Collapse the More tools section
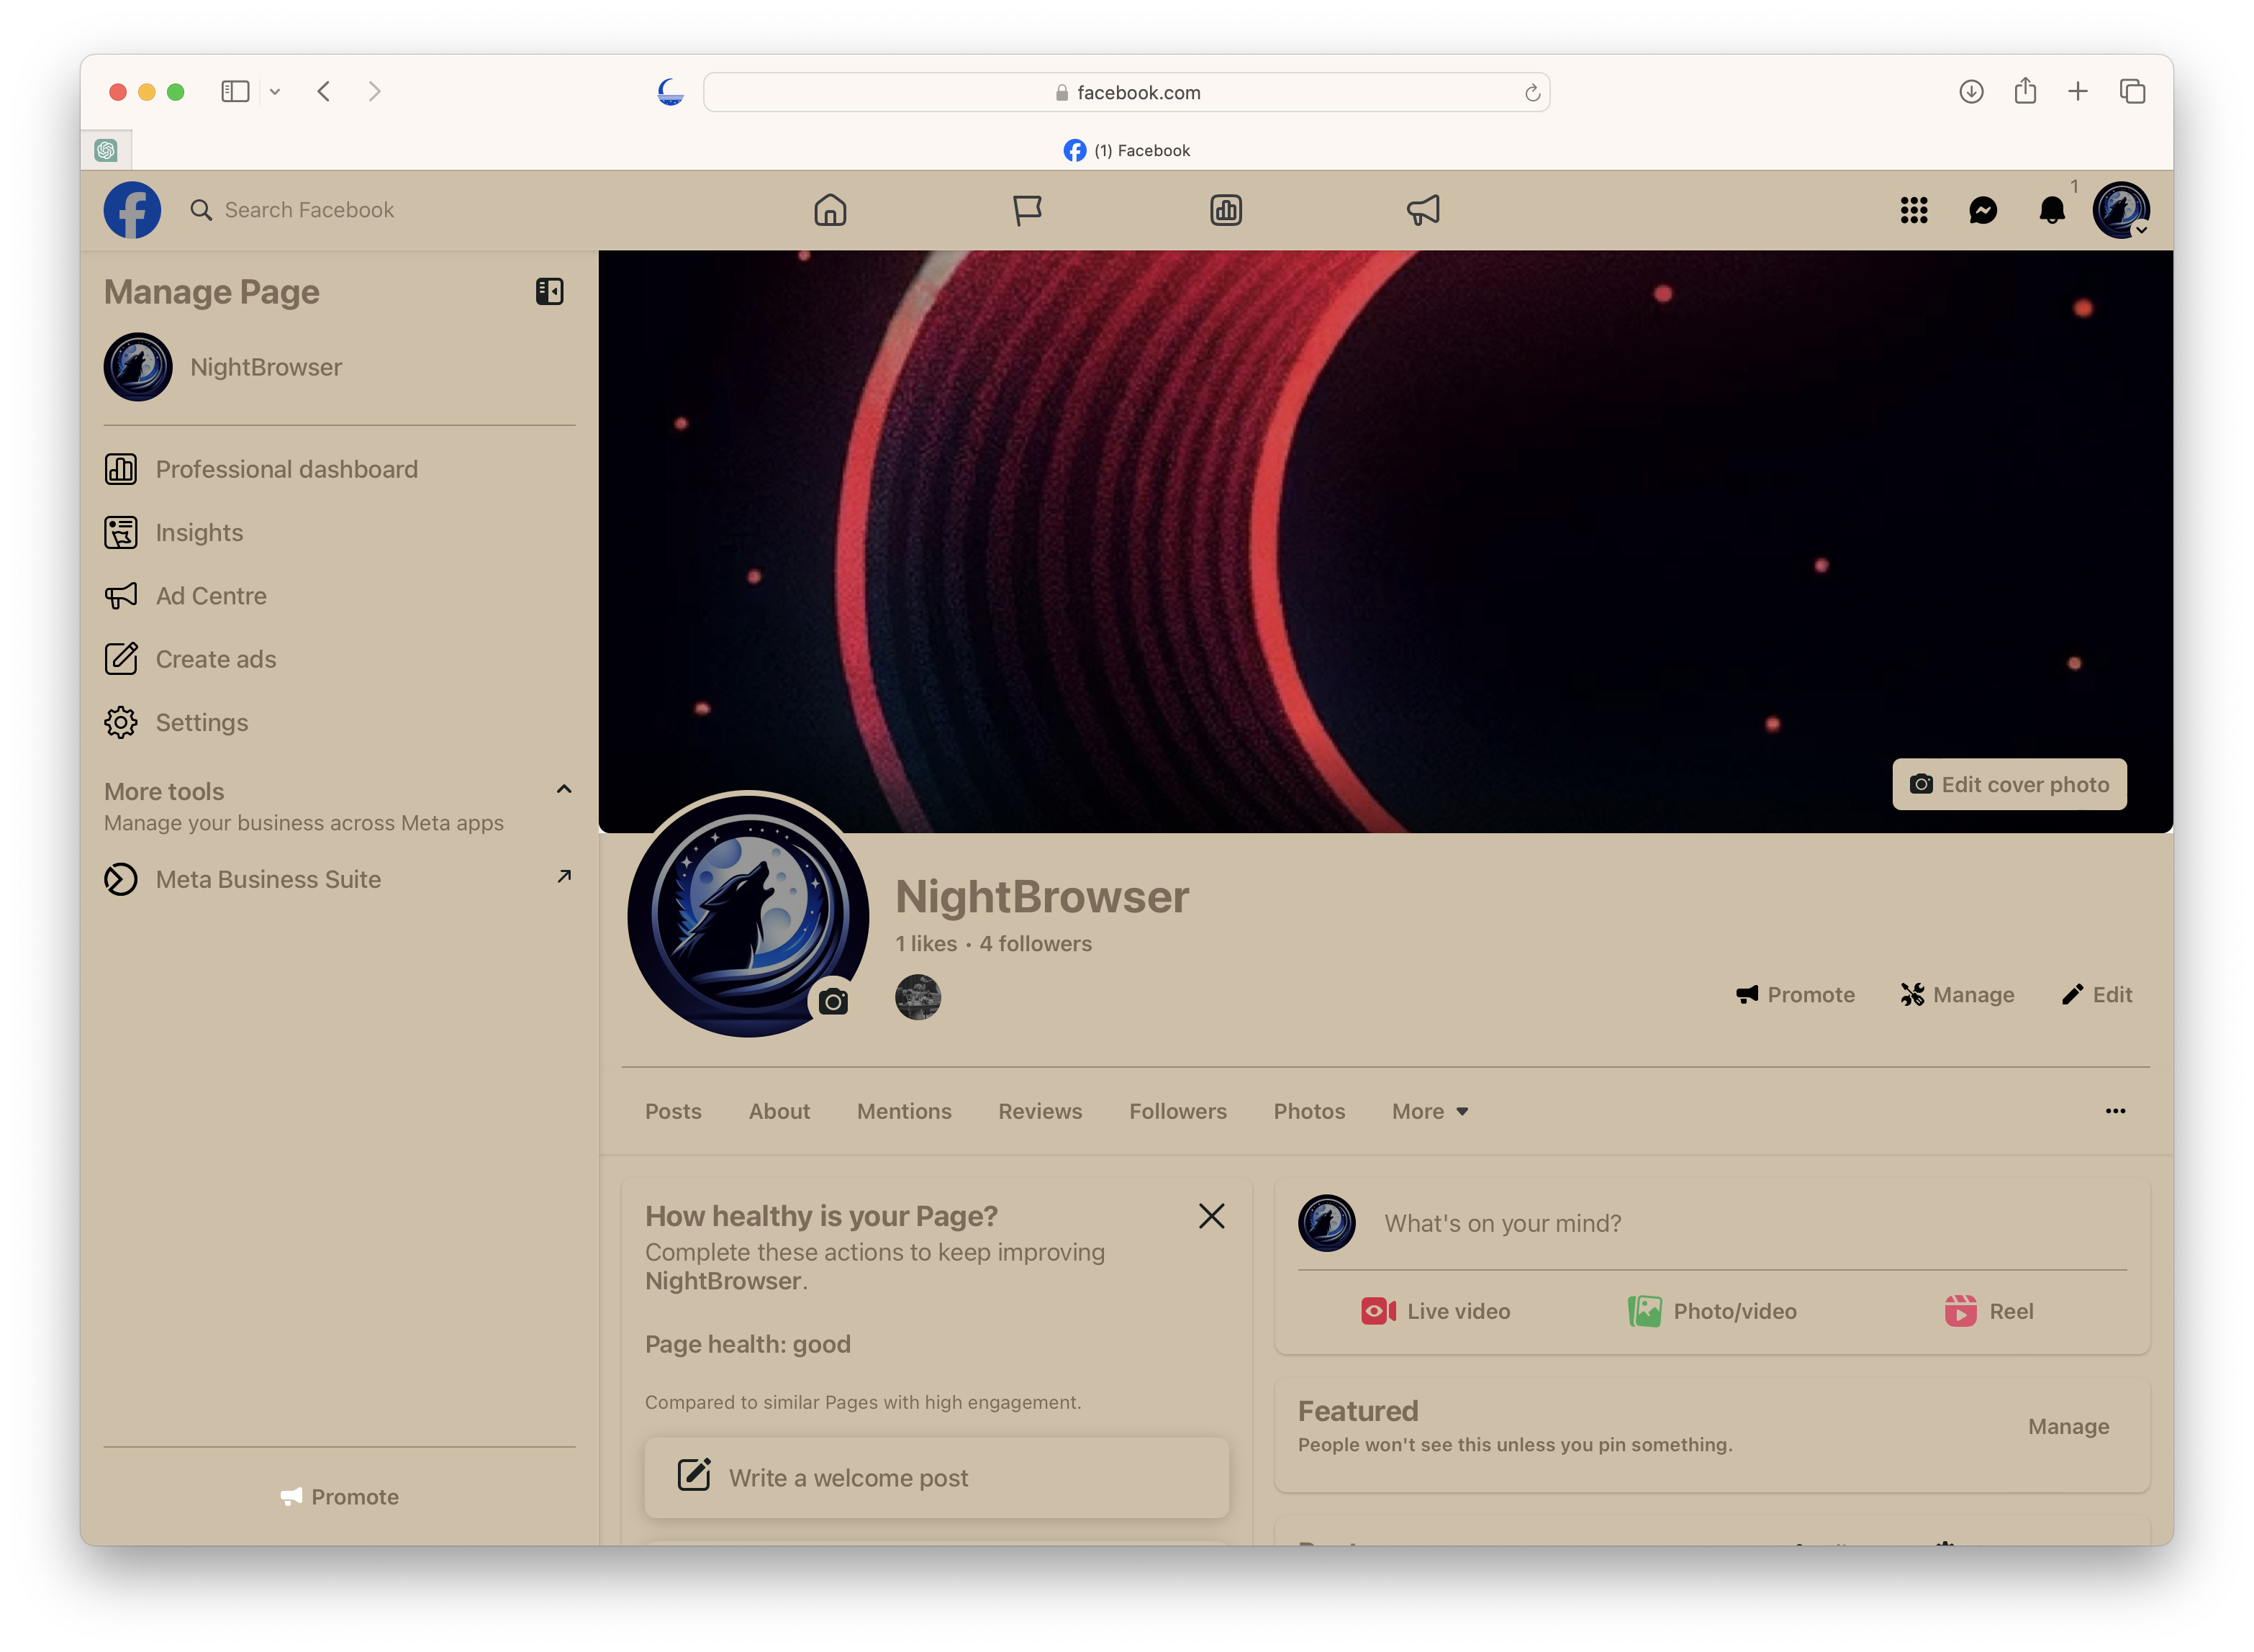This screenshot has height=1652, width=2254. pyautogui.click(x=564, y=790)
